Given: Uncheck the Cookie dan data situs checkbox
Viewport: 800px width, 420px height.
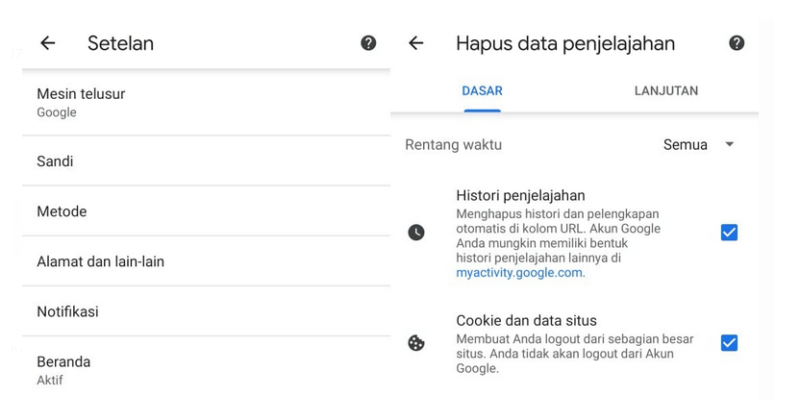Looking at the screenshot, I should coord(729,343).
